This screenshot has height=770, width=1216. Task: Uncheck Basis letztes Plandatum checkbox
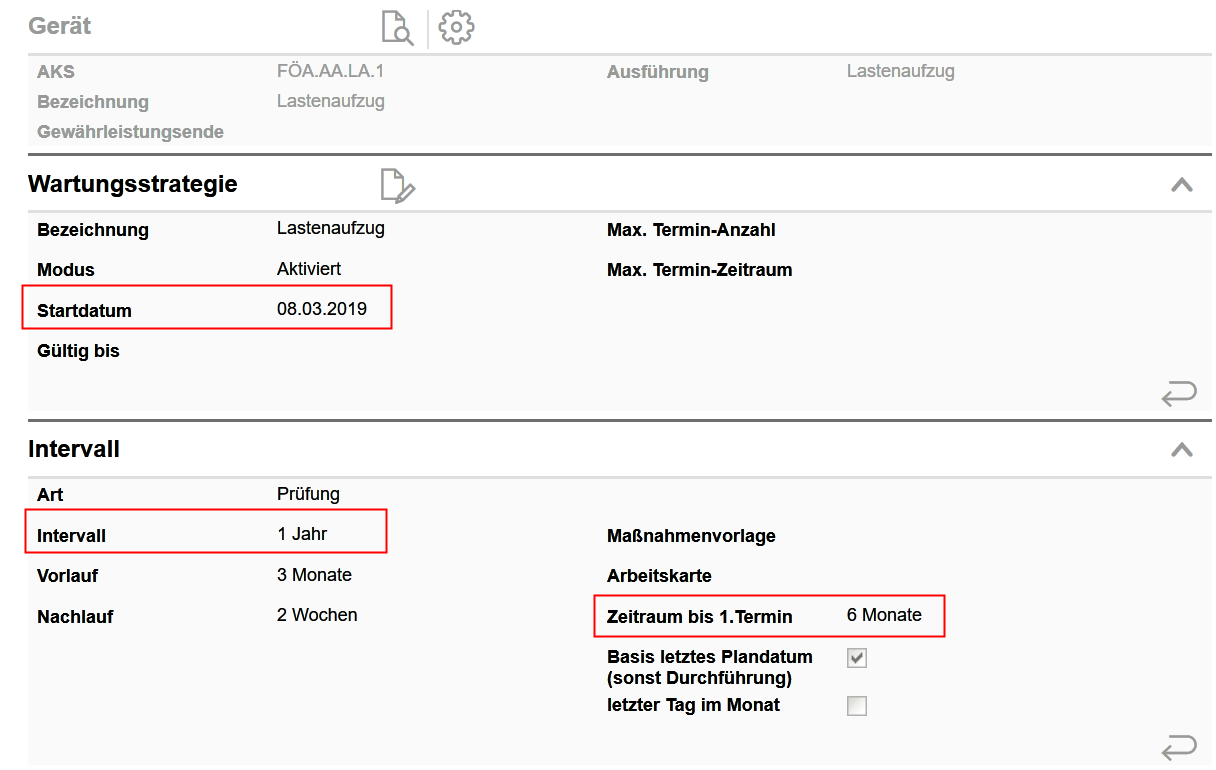[x=857, y=658]
